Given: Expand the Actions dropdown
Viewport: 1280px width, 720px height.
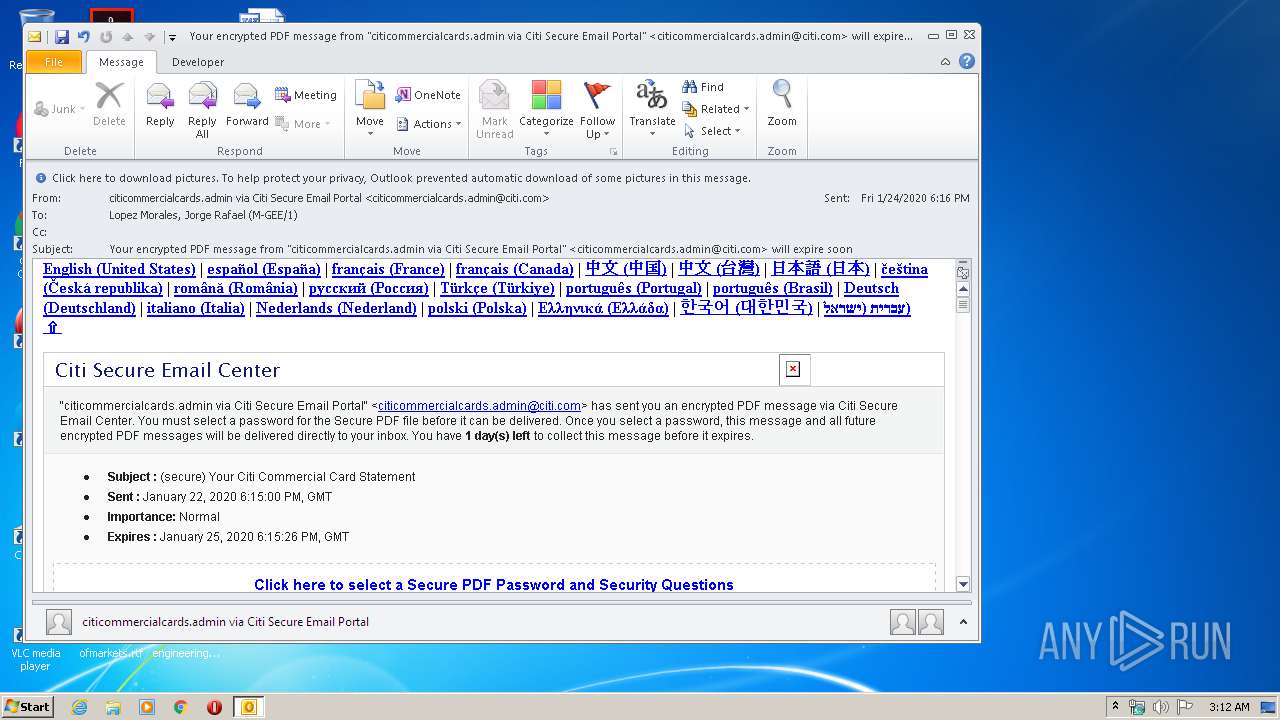Looking at the screenshot, I should coord(429,124).
